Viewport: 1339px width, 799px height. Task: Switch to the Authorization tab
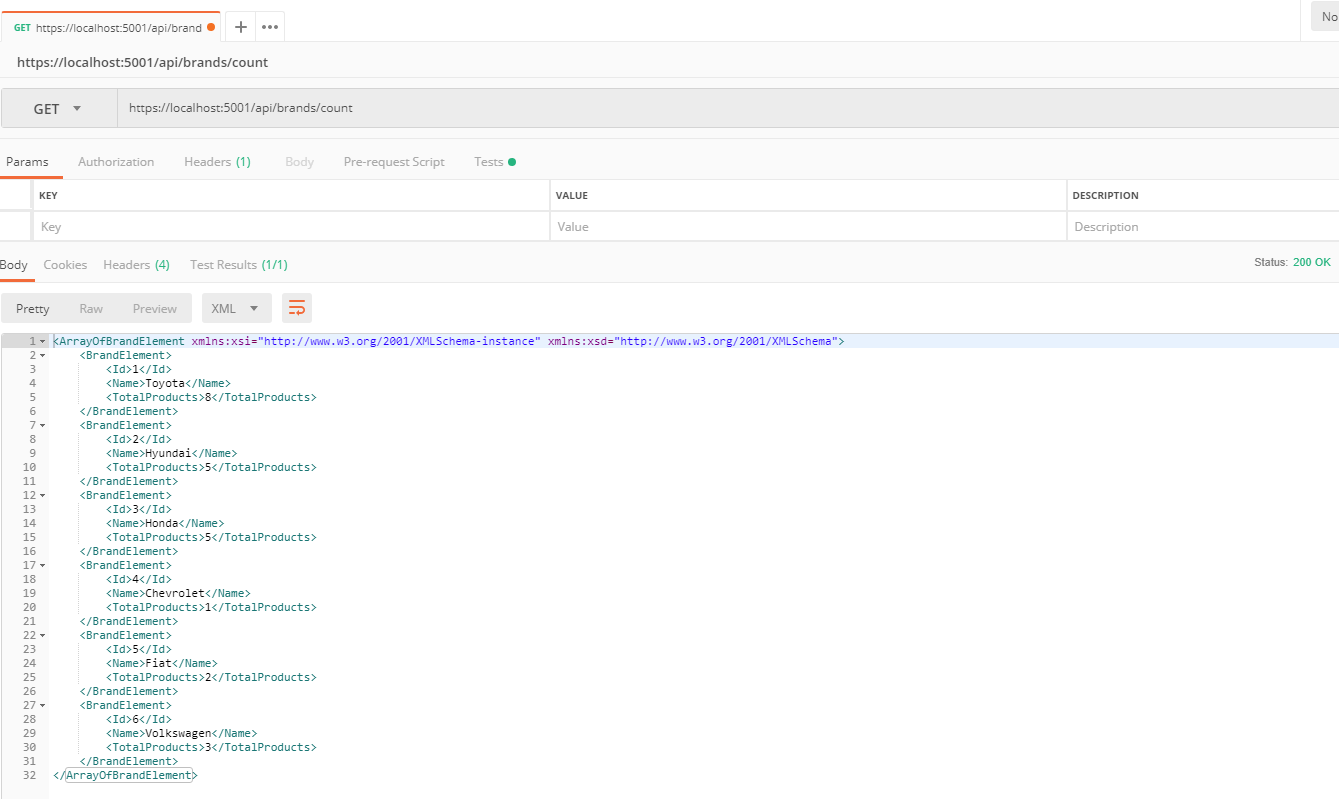tap(116, 161)
